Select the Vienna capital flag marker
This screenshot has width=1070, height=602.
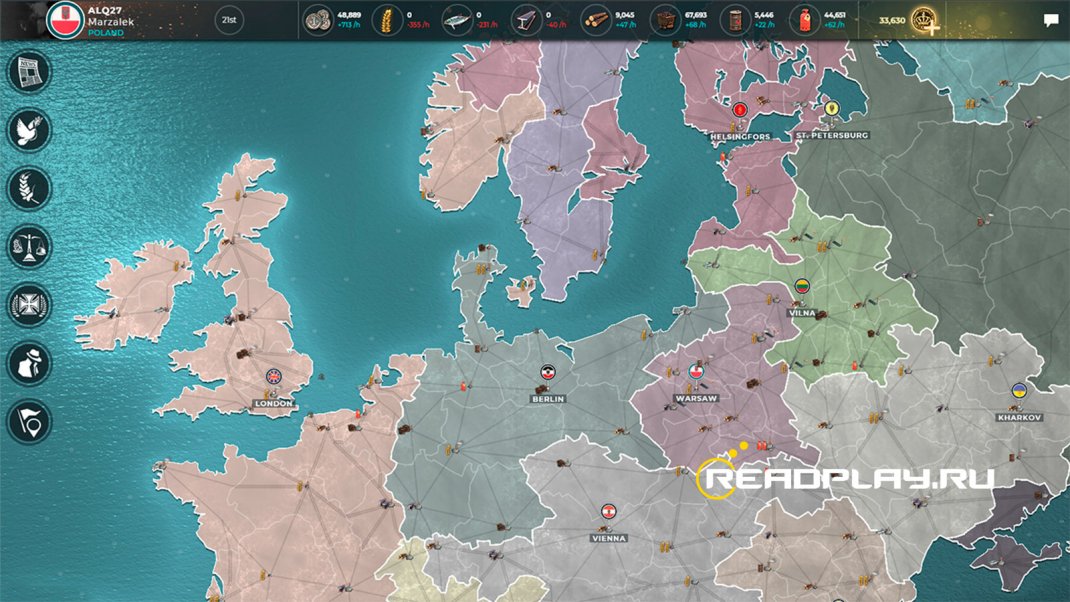pyautogui.click(x=609, y=511)
